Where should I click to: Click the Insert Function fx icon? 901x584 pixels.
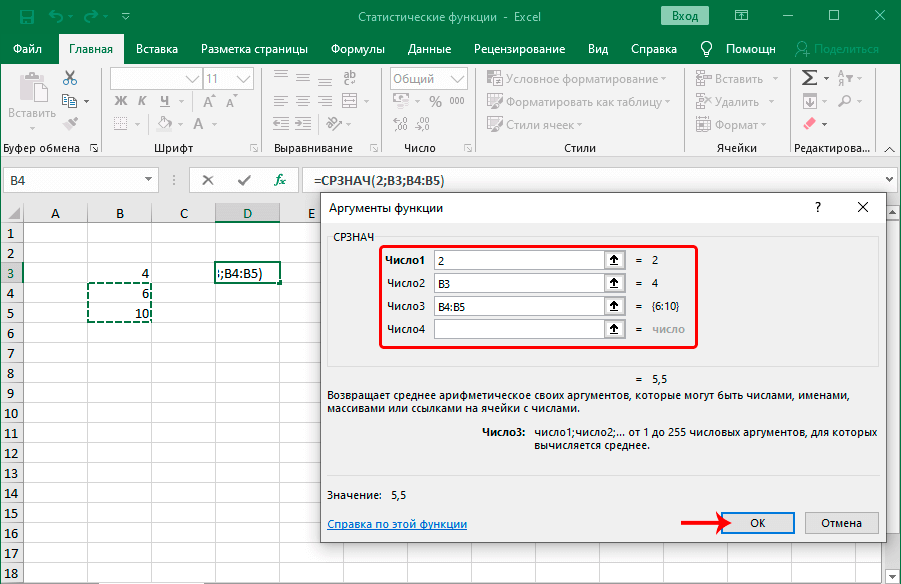tap(281, 180)
